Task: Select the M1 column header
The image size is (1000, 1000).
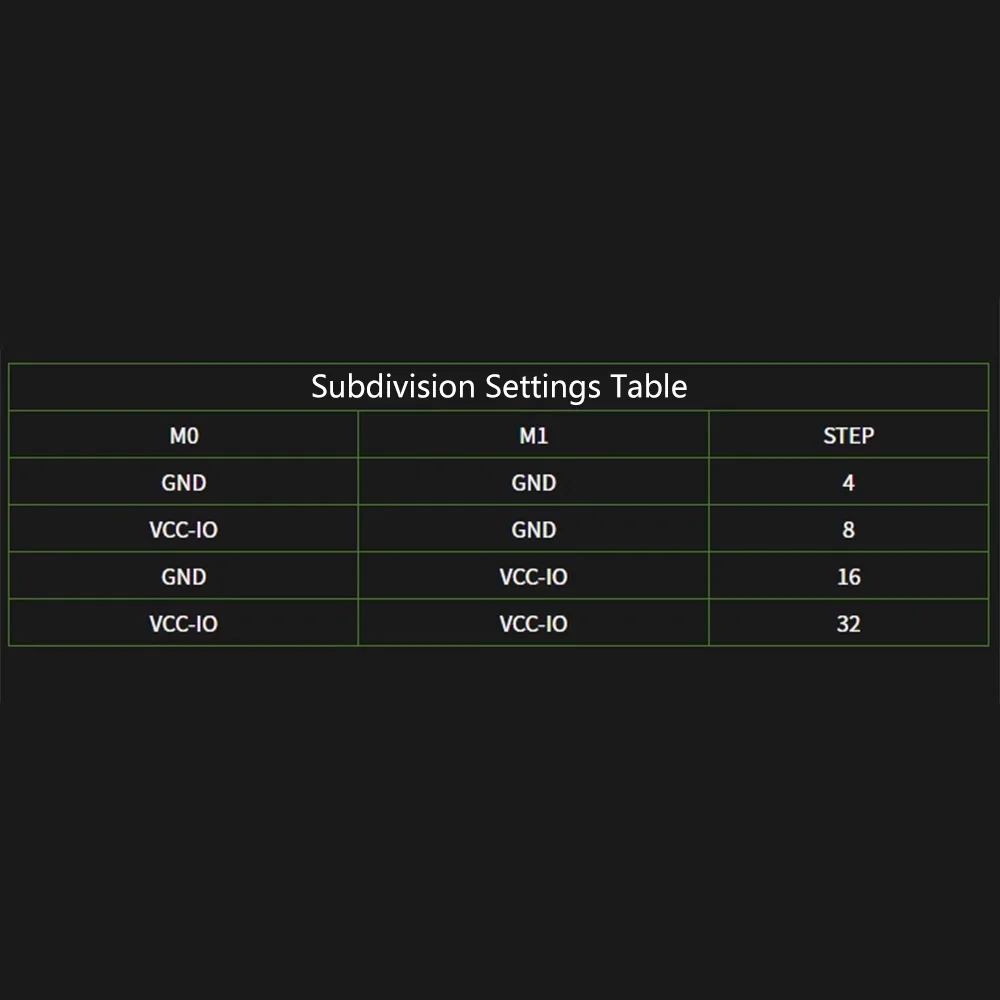Action: [x=533, y=436]
